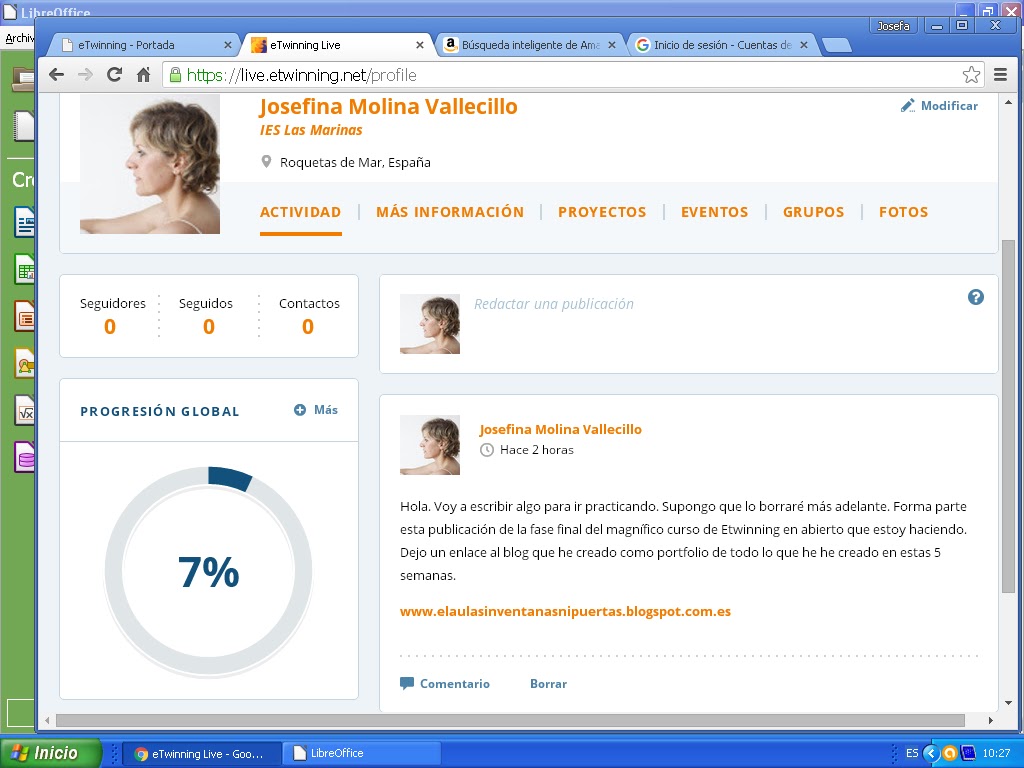Close the Inicio de sesión Google tab

(804, 45)
